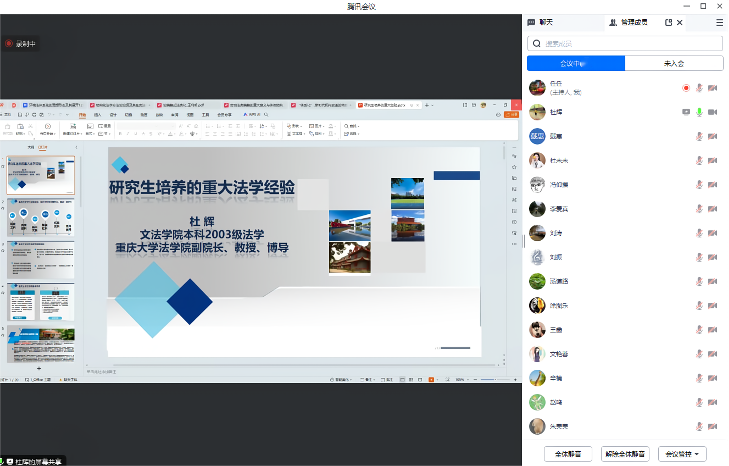Click the blue avatar of third participant

(537, 136)
